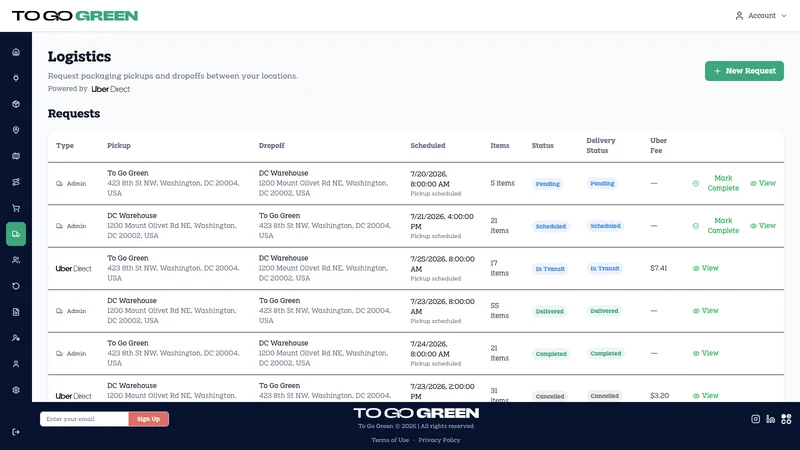
Task: Click the Delivery Status column header
Action: coord(601,145)
